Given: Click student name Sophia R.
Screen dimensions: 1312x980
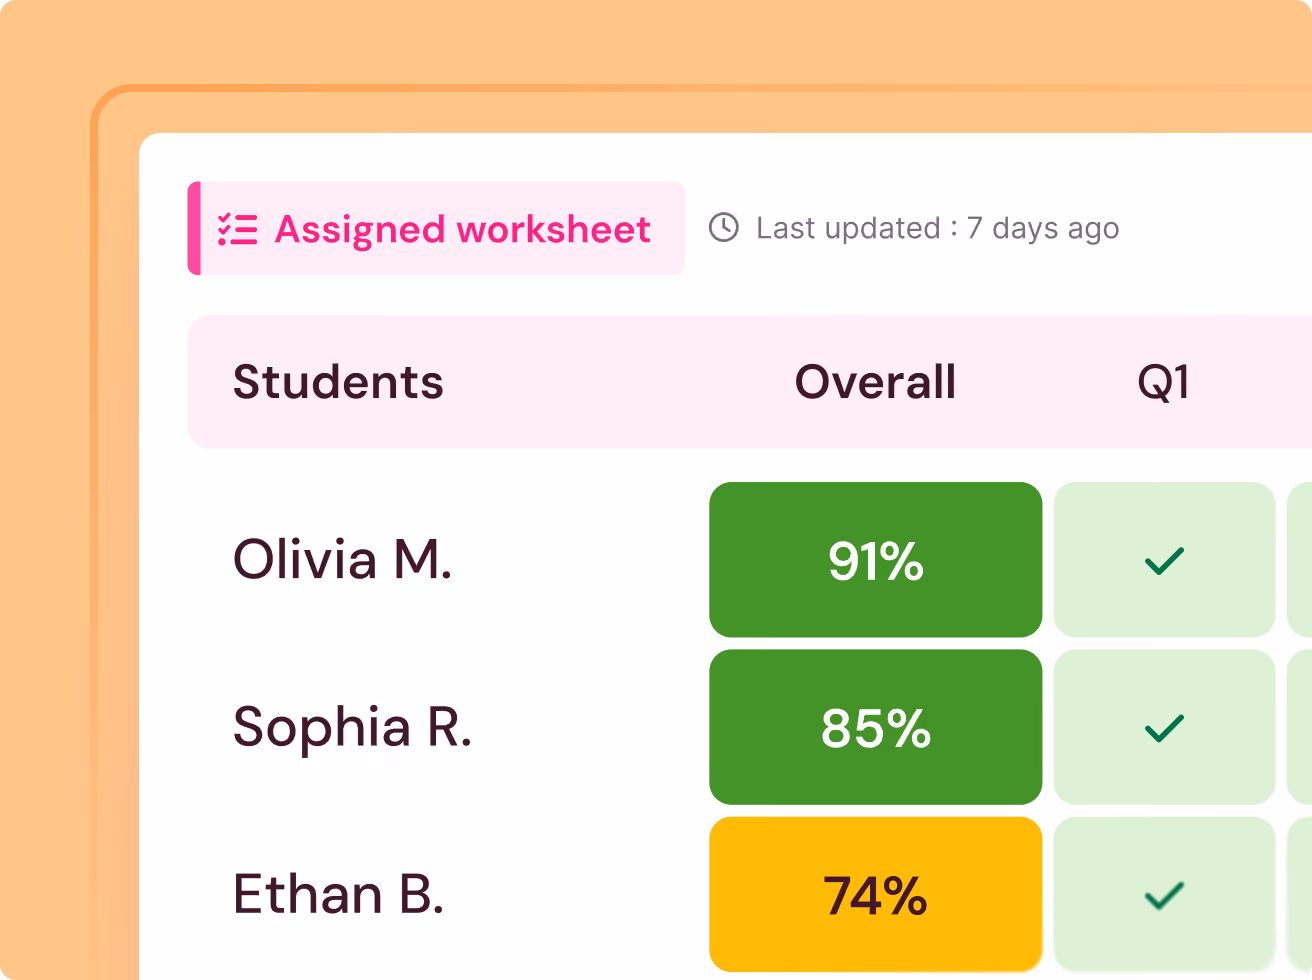Looking at the screenshot, I should [352, 728].
